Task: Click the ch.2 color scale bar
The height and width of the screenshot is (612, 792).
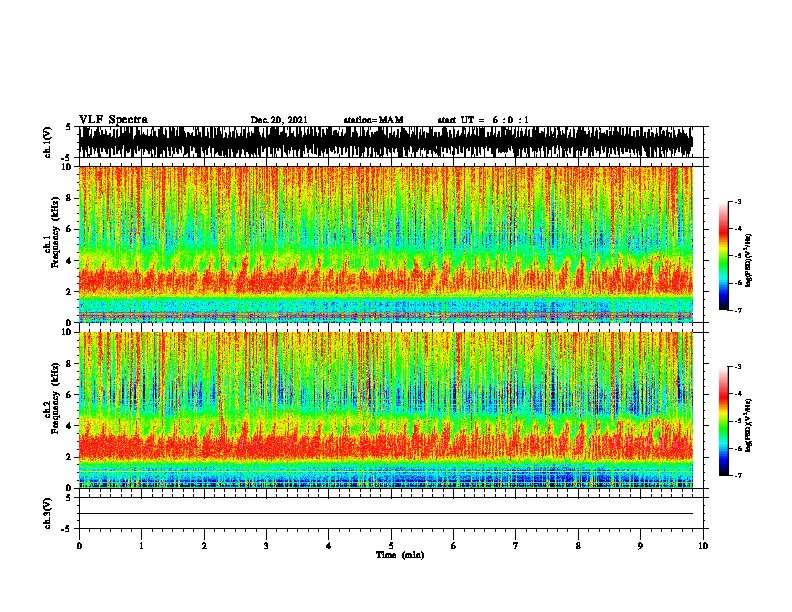Action: point(724,421)
